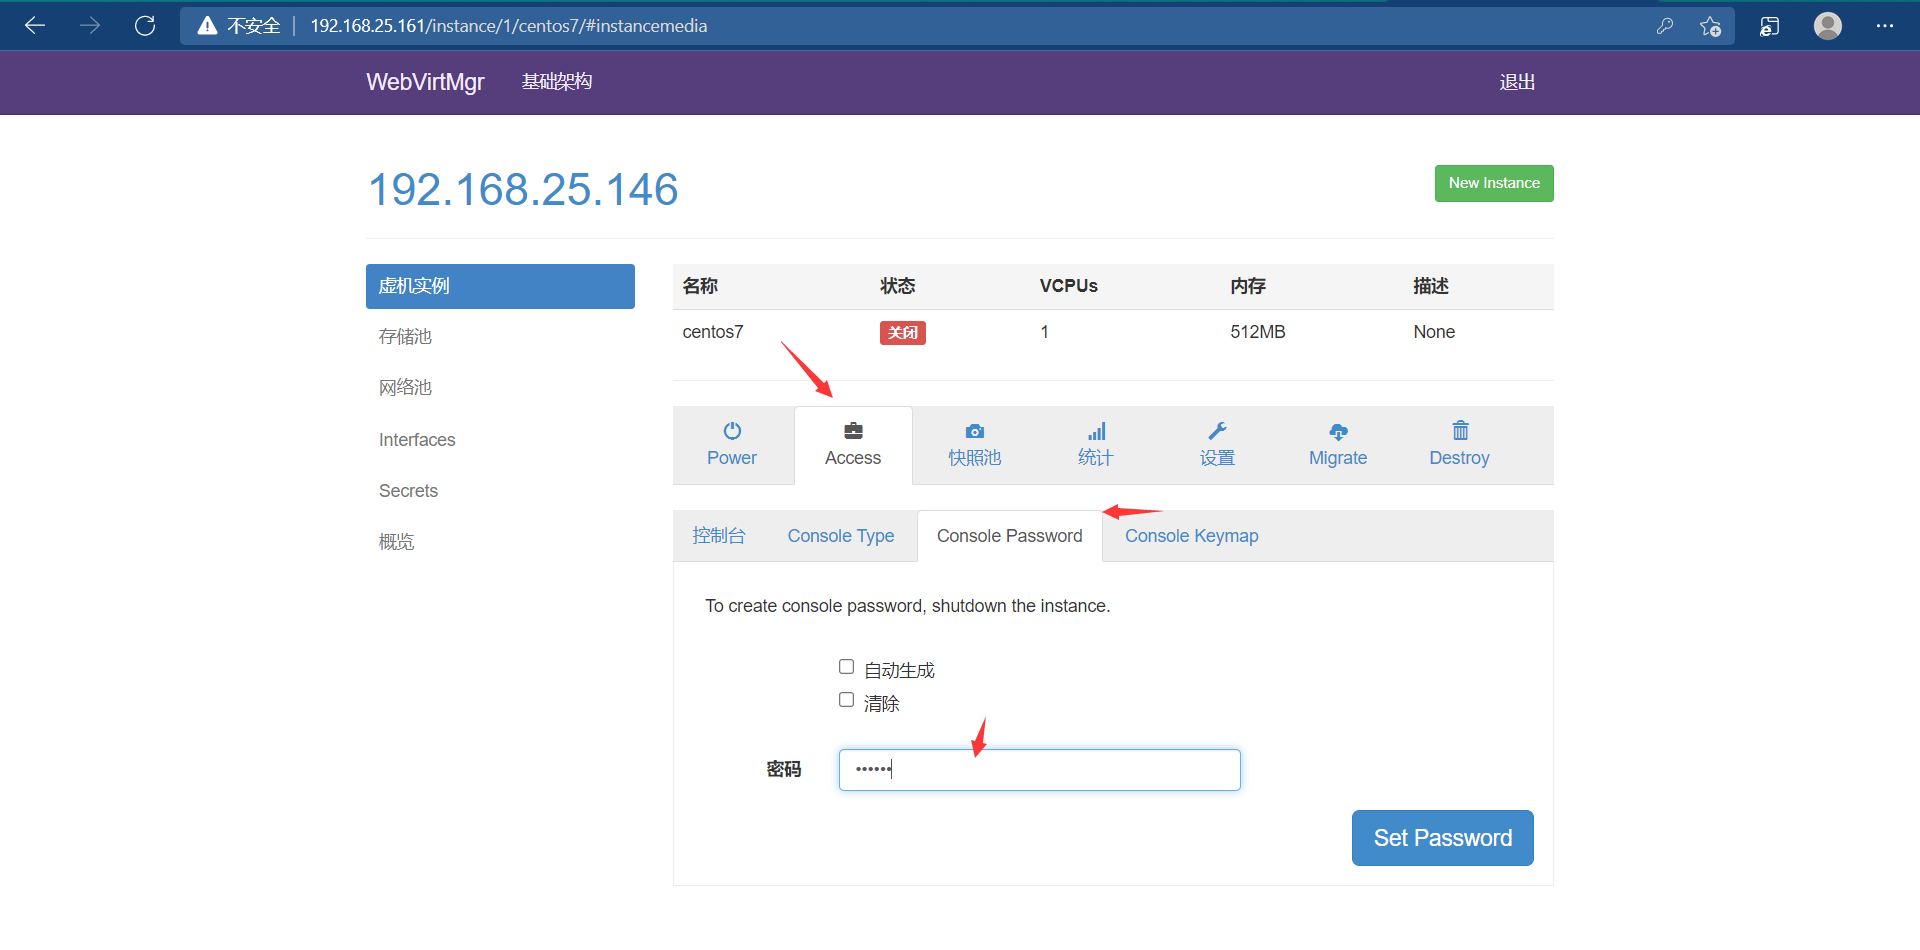Image resolution: width=1920 pixels, height=950 pixels.
Task: Click the None description value
Action: point(1434,332)
